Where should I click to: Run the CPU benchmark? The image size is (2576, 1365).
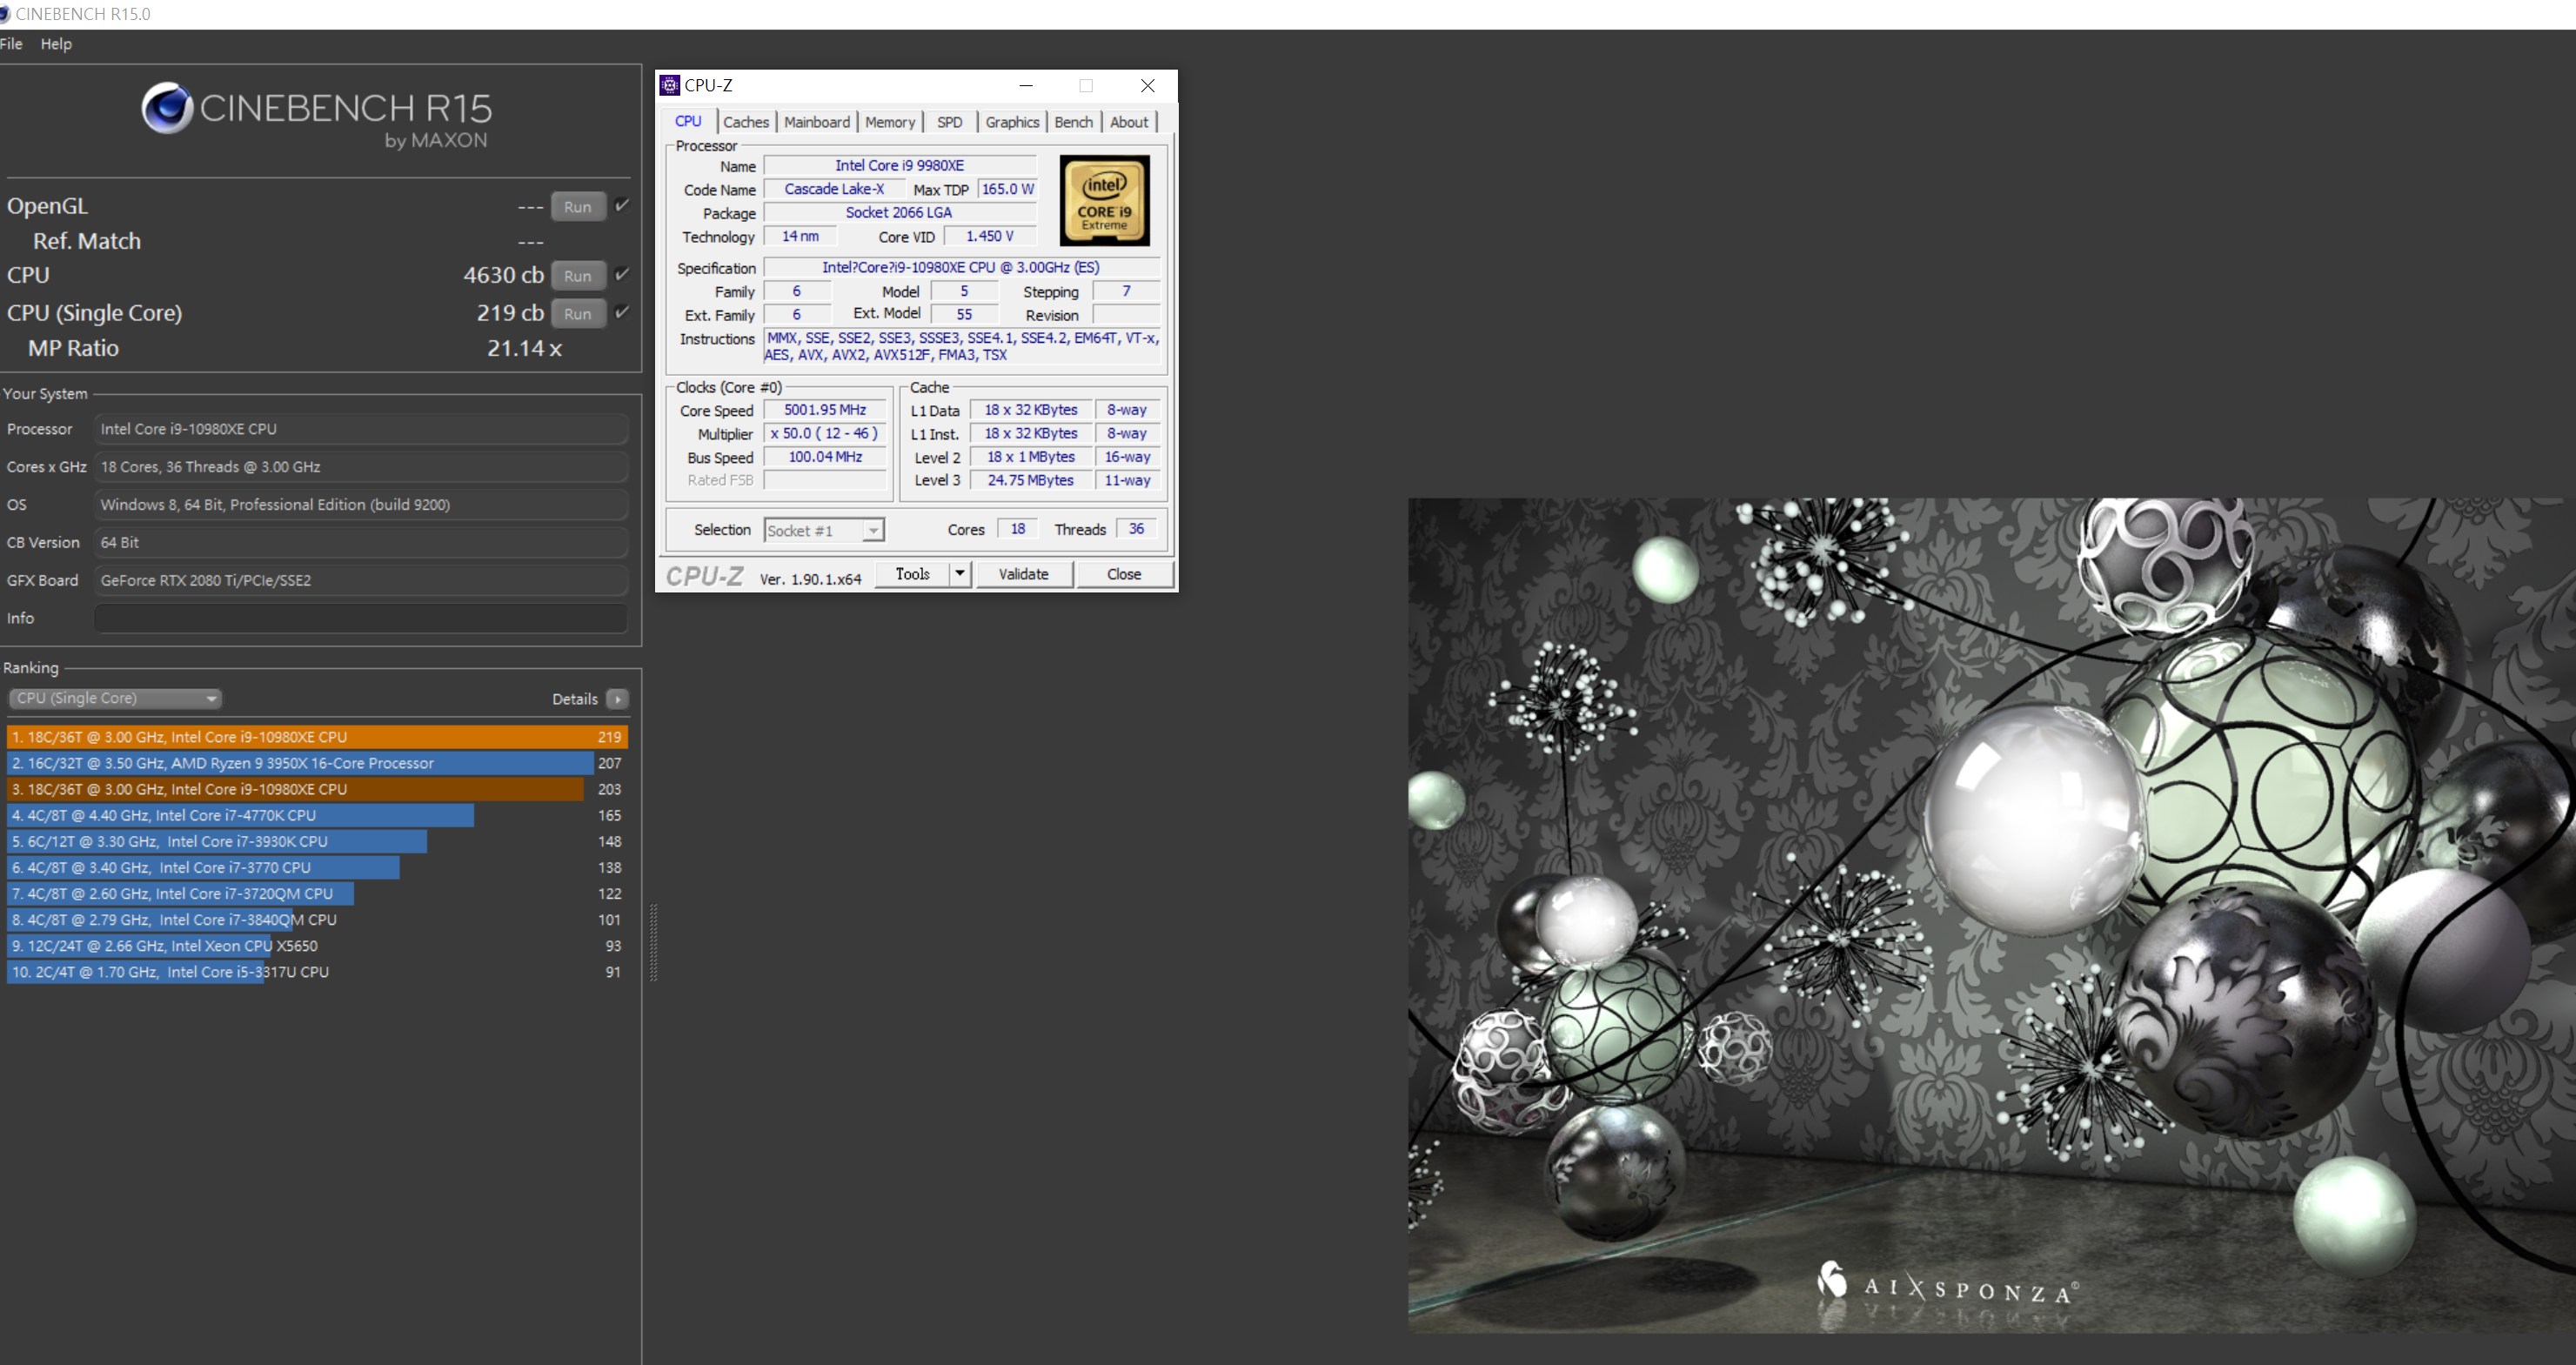point(578,276)
